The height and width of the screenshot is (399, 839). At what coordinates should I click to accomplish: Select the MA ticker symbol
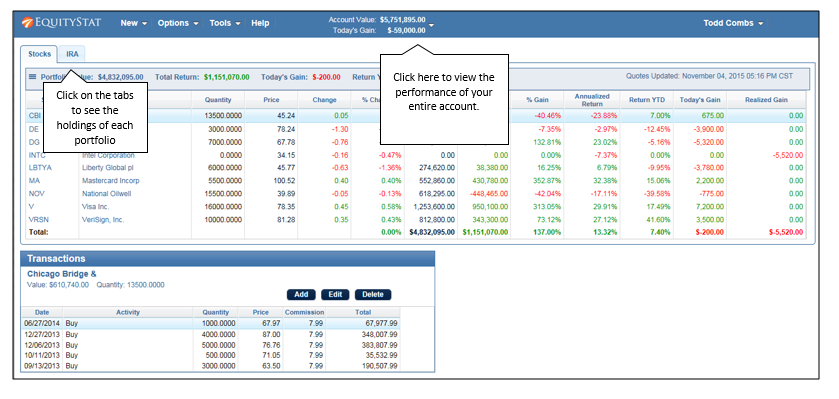33,180
